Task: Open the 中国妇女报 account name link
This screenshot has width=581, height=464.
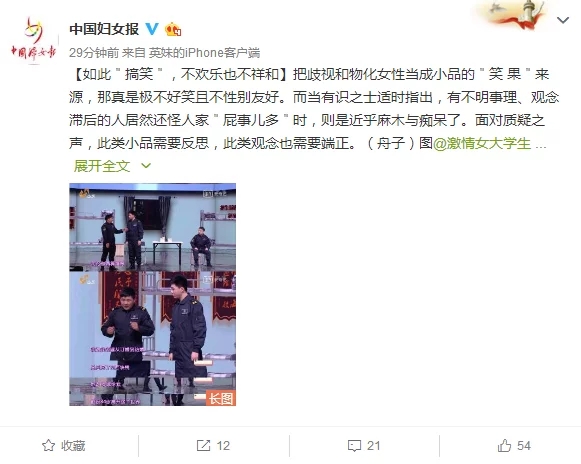Action: [x=104, y=29]
